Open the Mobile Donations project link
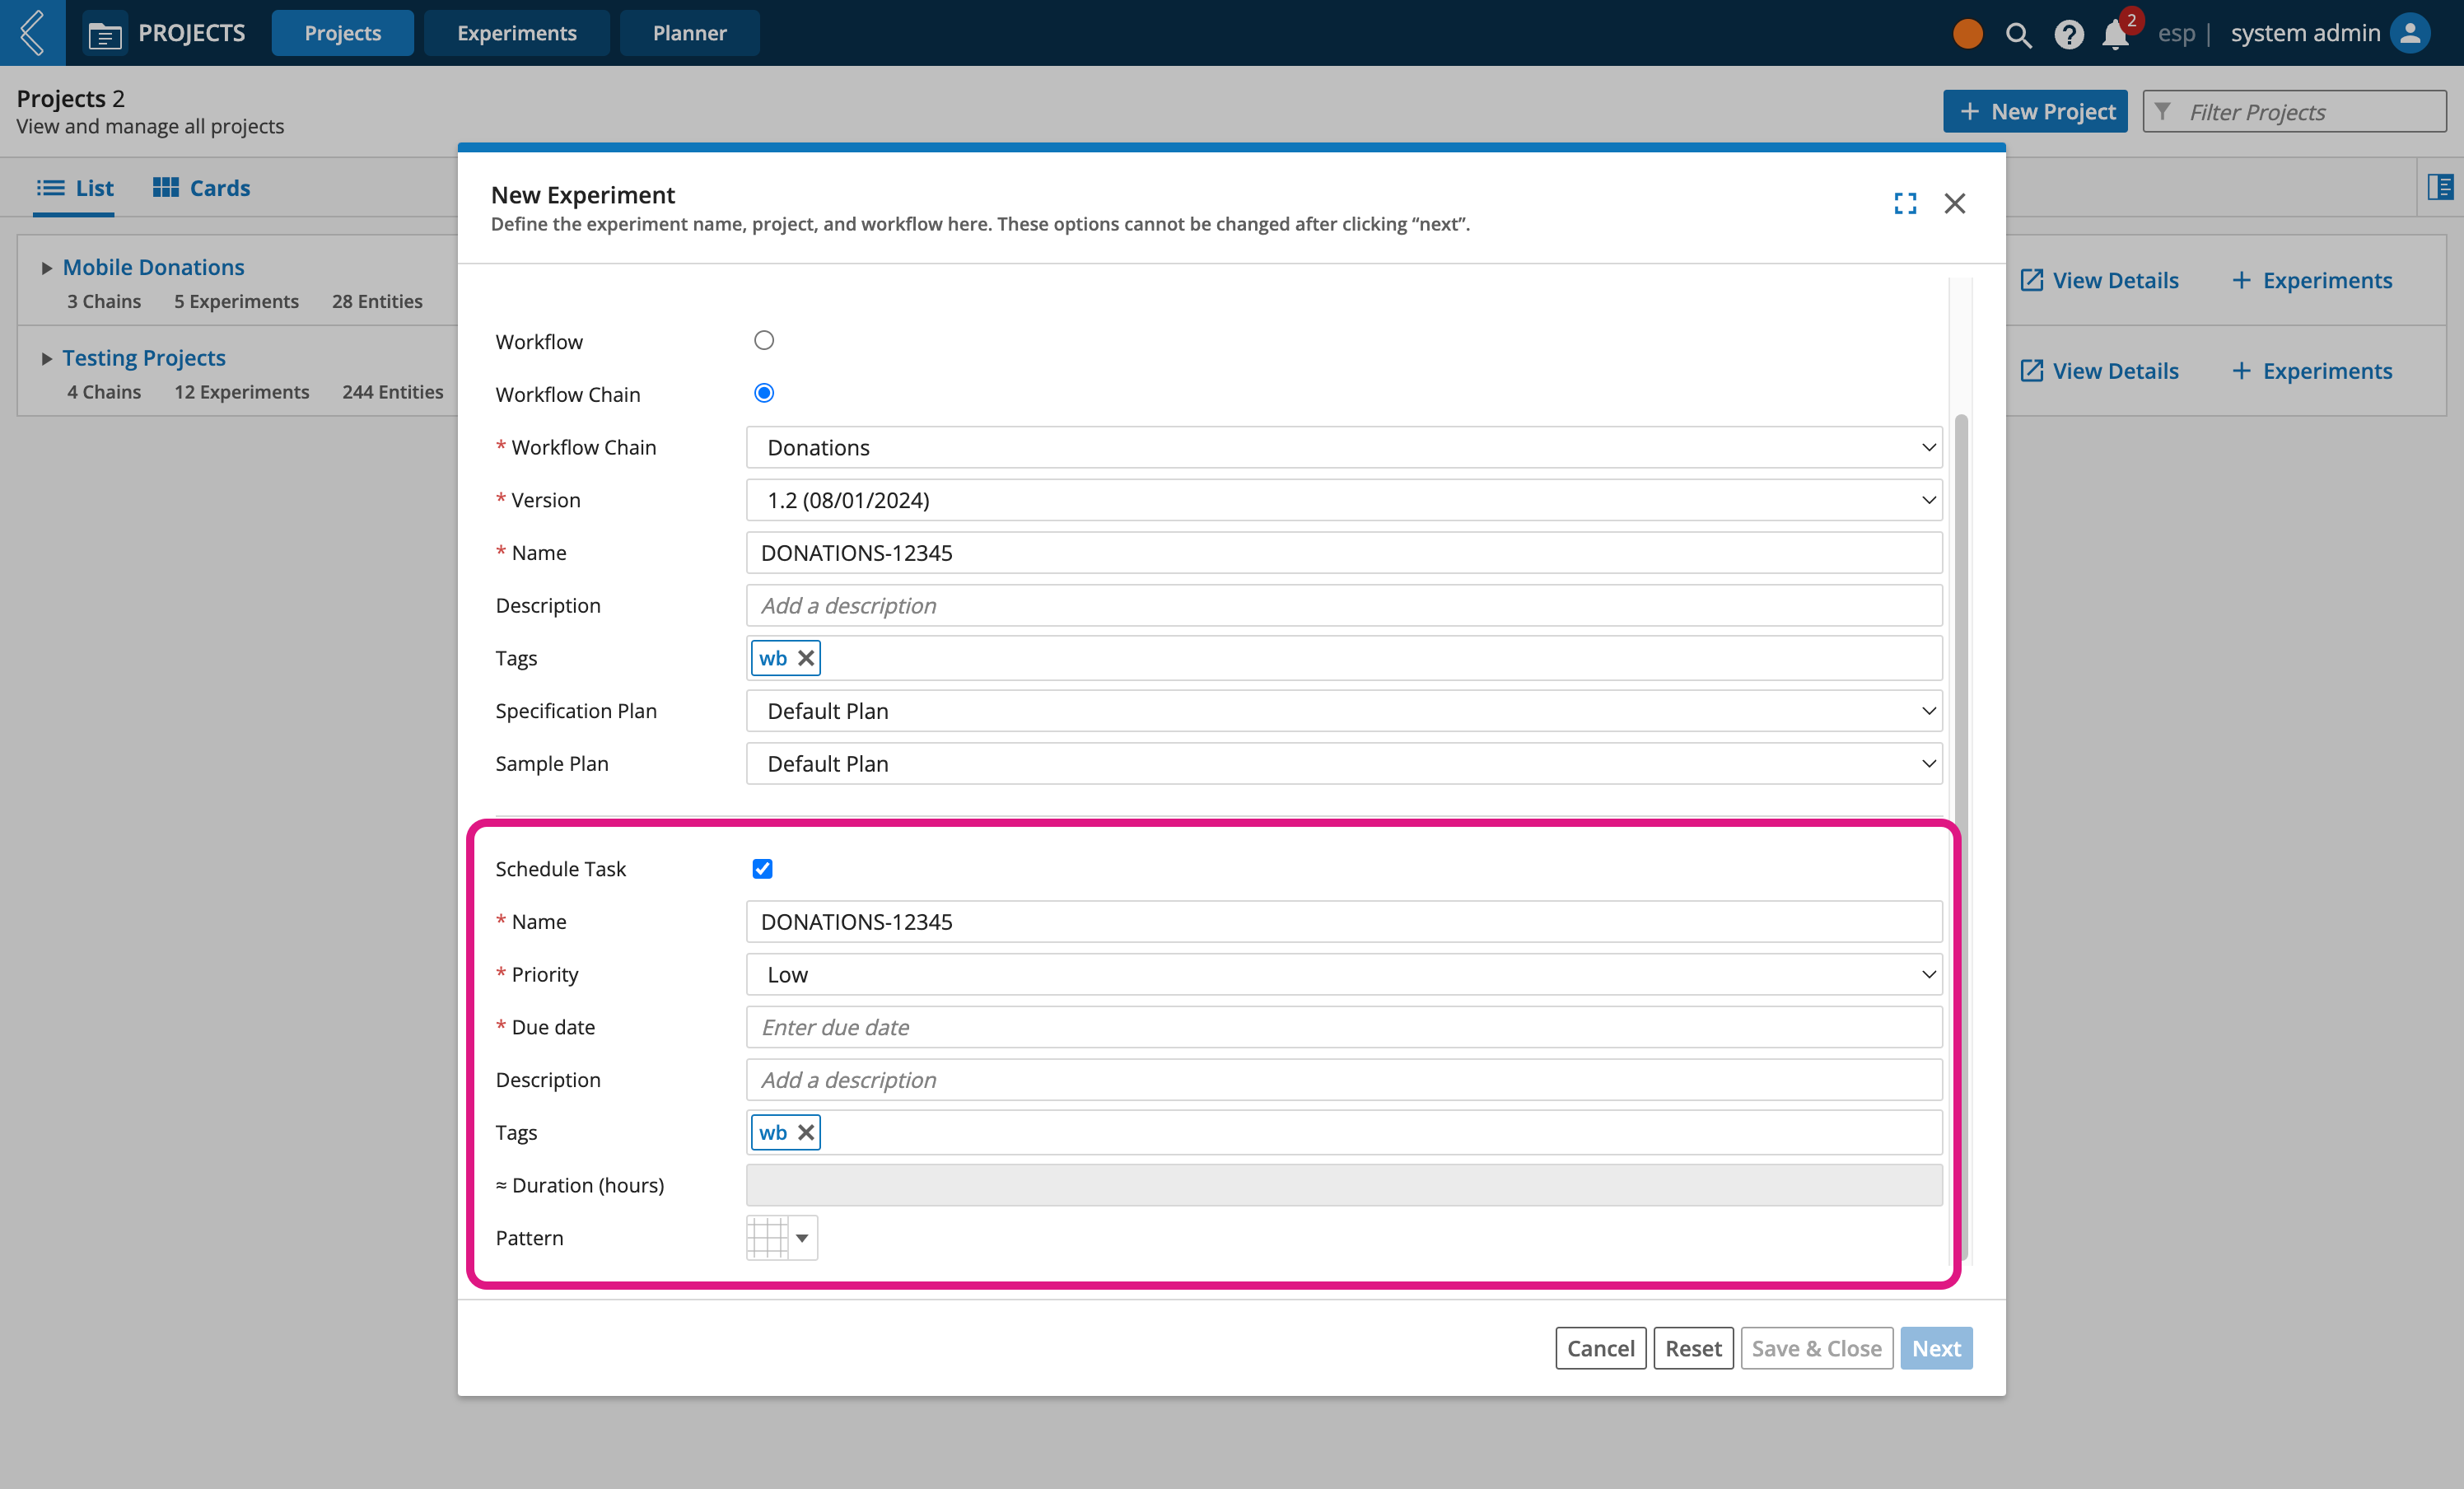Screen dimensions: 2464x1489 pos(154,267)
